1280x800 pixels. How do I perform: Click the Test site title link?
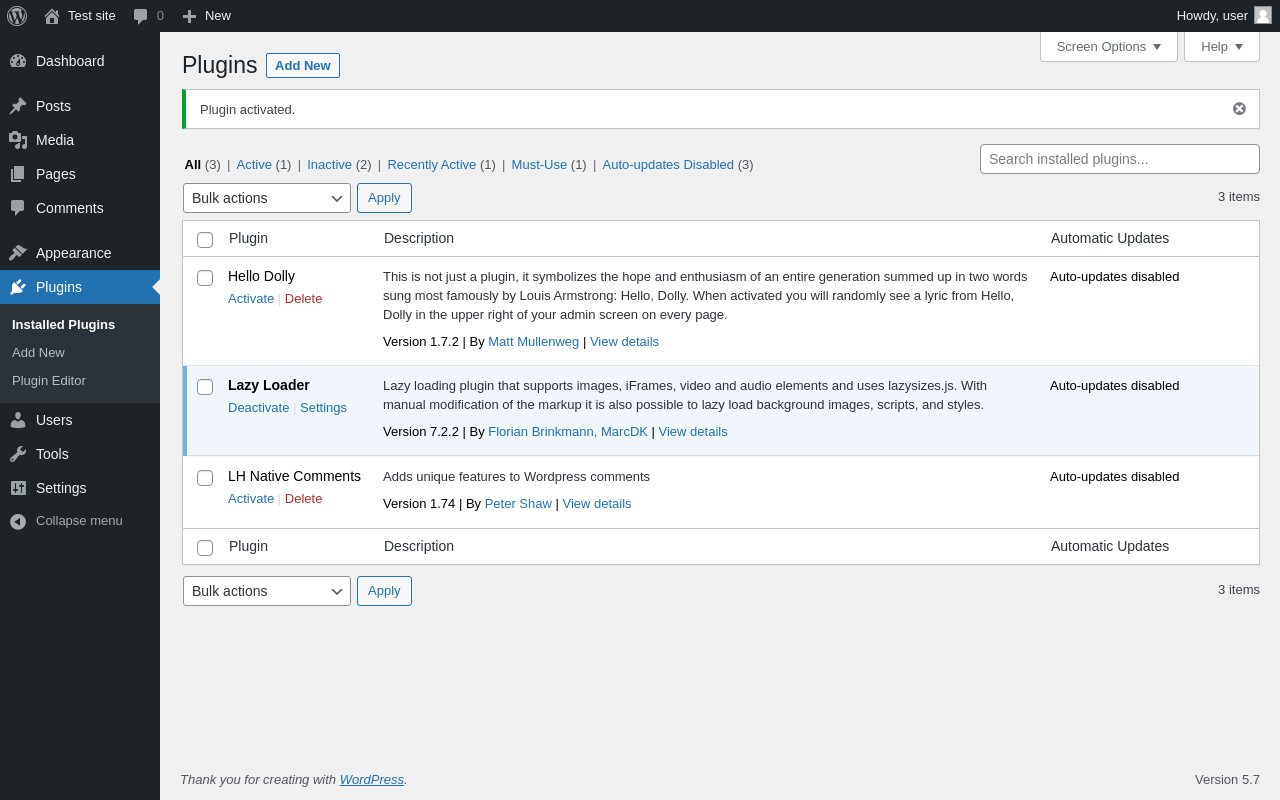[92, 16]
